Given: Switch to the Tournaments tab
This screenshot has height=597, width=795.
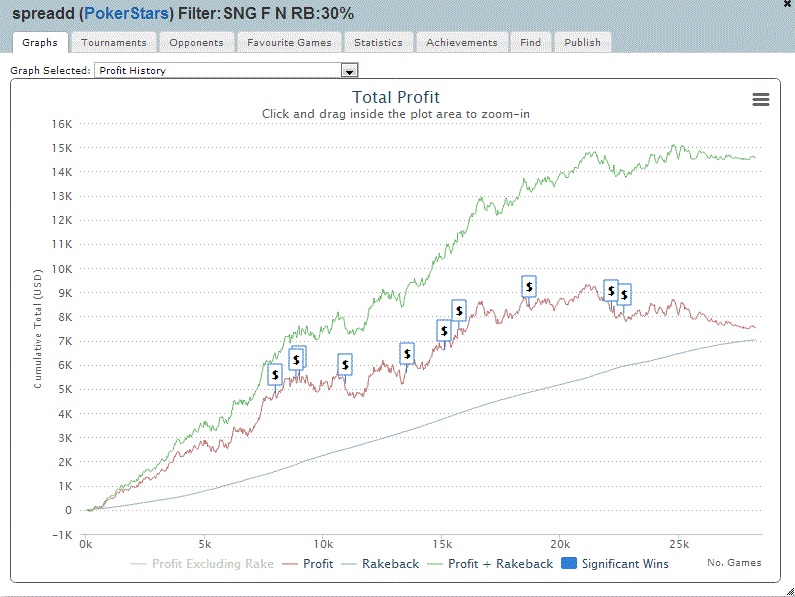Looking at the screenshot, I should pos(114,43).
